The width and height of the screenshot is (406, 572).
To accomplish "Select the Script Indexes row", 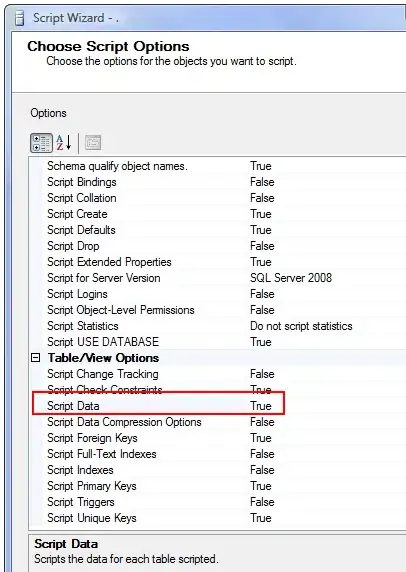I will (x=217, y=470).
